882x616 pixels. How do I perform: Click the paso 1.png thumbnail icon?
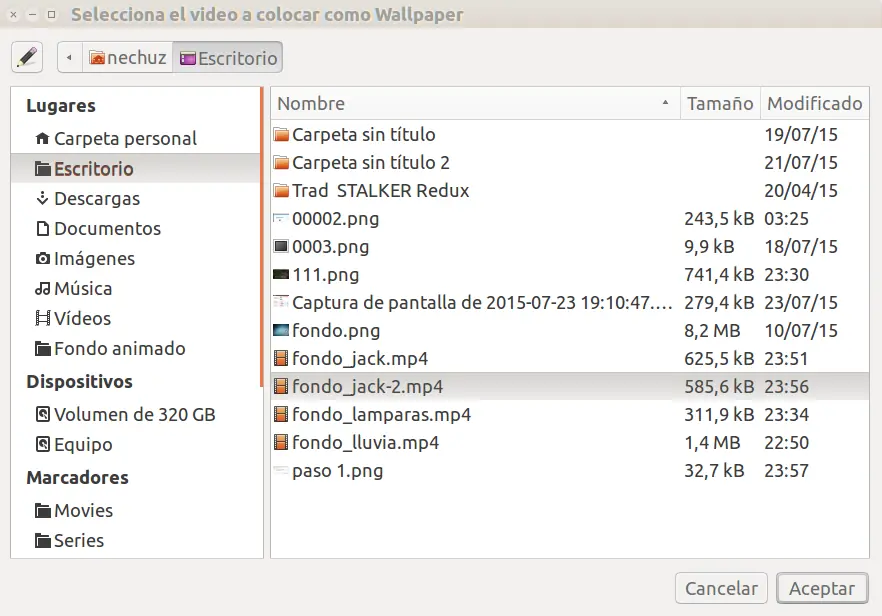pos(281,469)
